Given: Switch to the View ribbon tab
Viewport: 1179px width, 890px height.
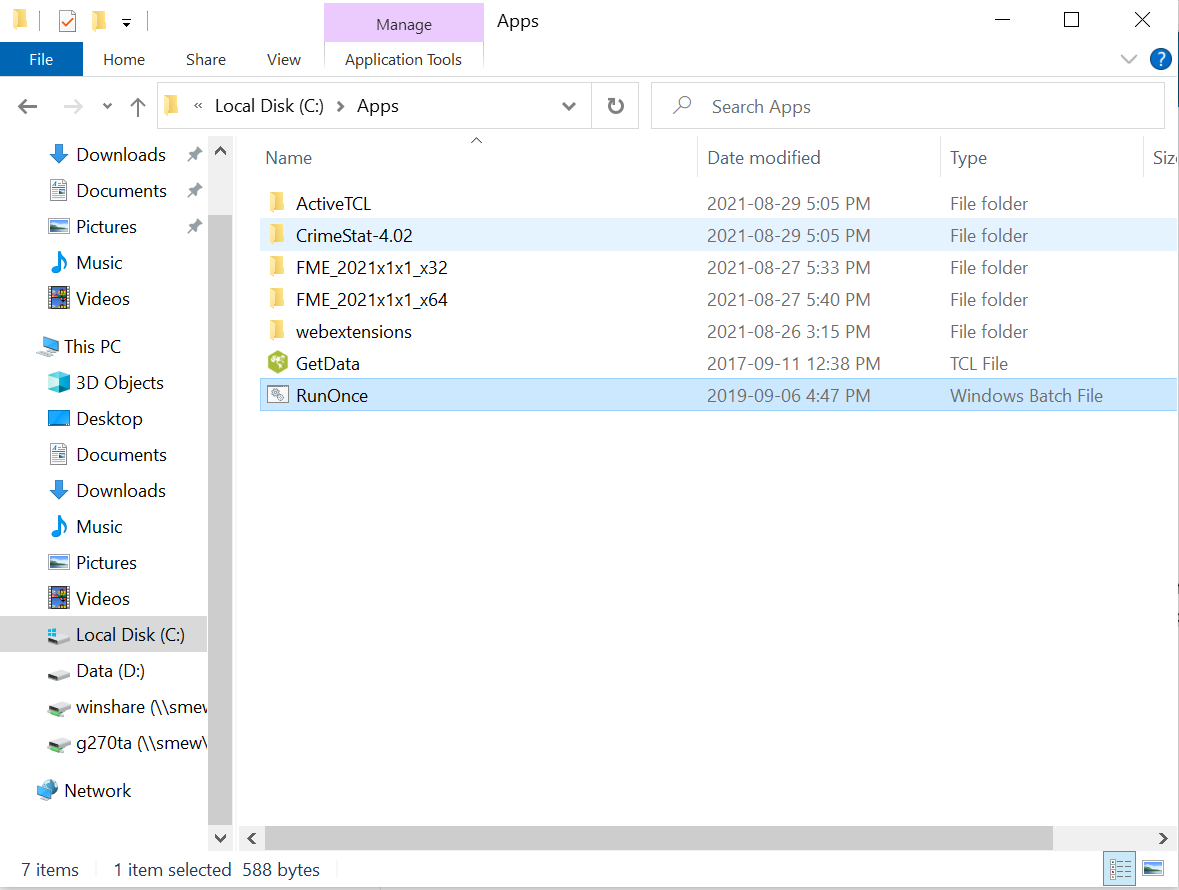Looking at the screenshot, I should (283, 59).
